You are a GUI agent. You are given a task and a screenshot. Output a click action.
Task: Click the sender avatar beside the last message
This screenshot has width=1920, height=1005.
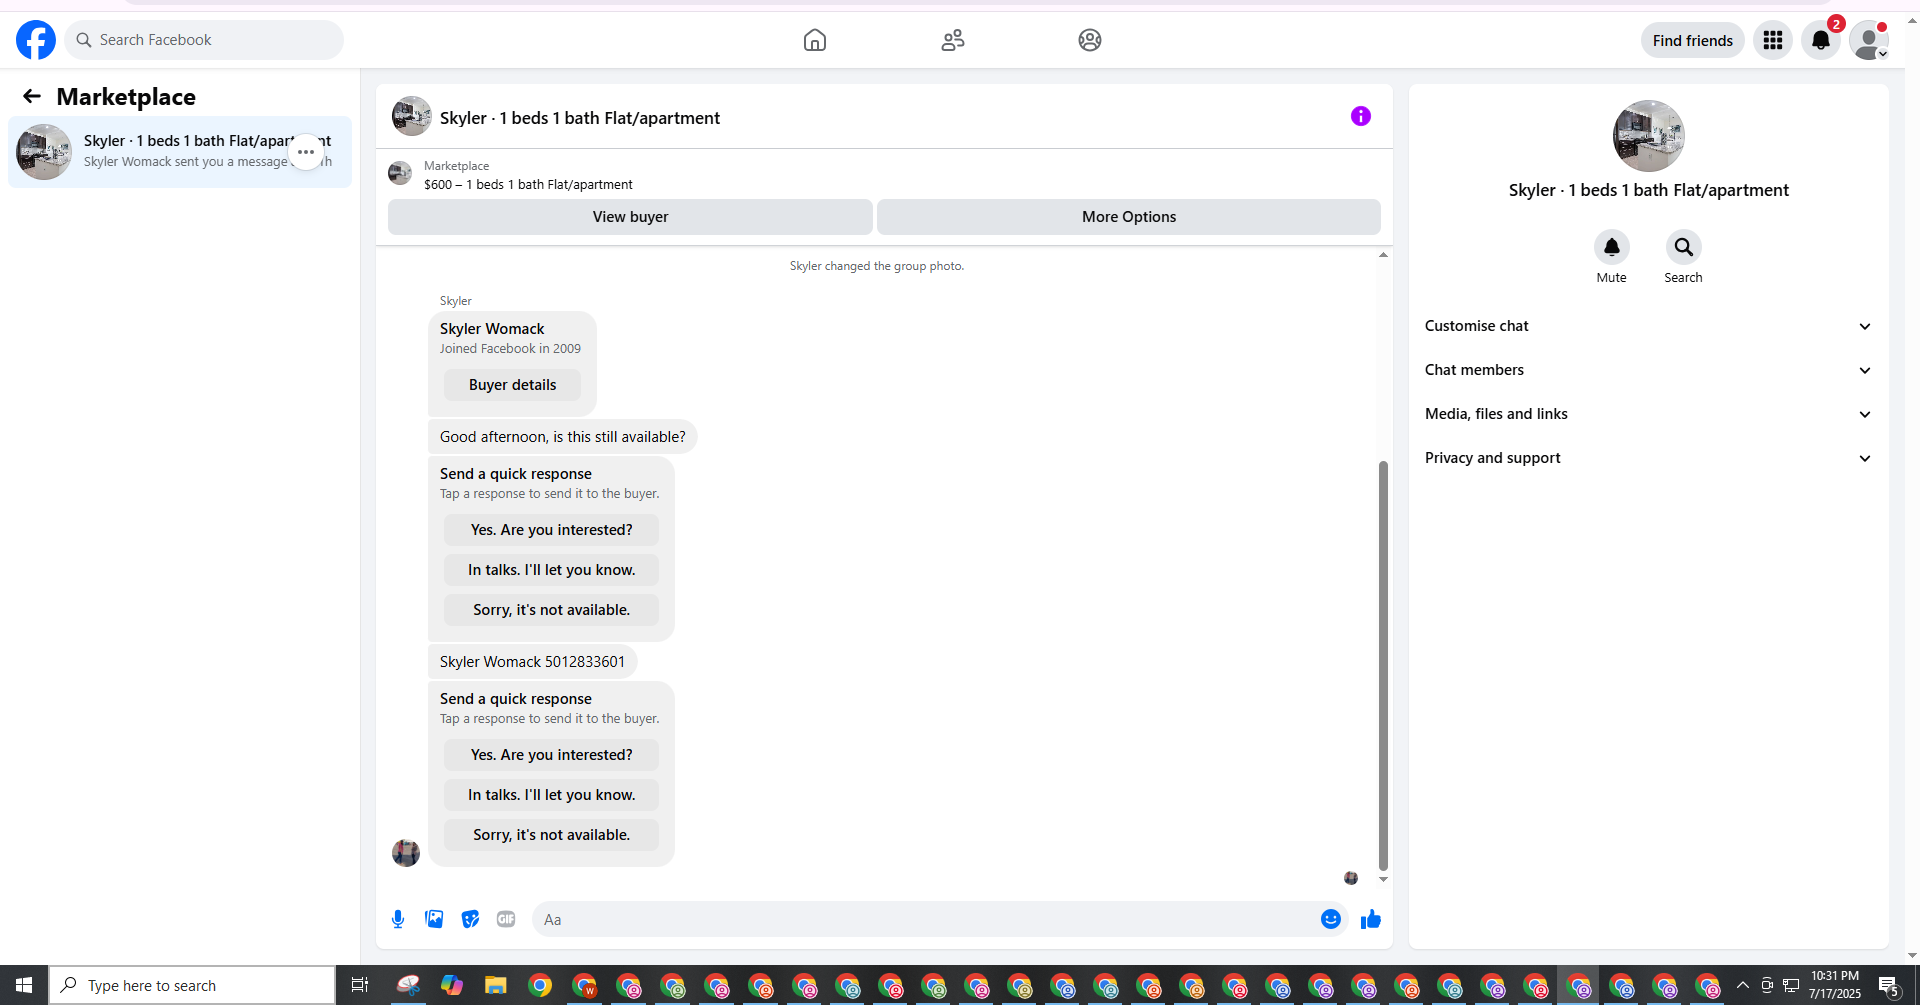406,853
